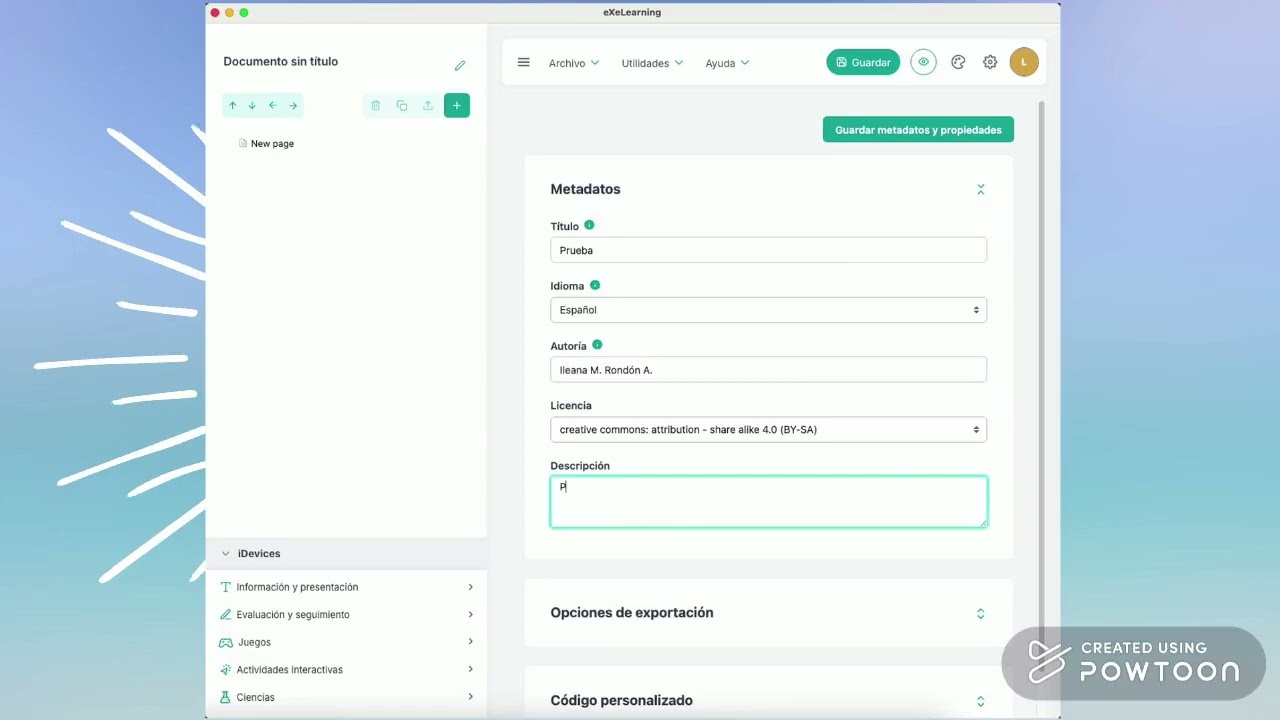Select New page in page tree
Screen dimensions: 1280x720
272,144
